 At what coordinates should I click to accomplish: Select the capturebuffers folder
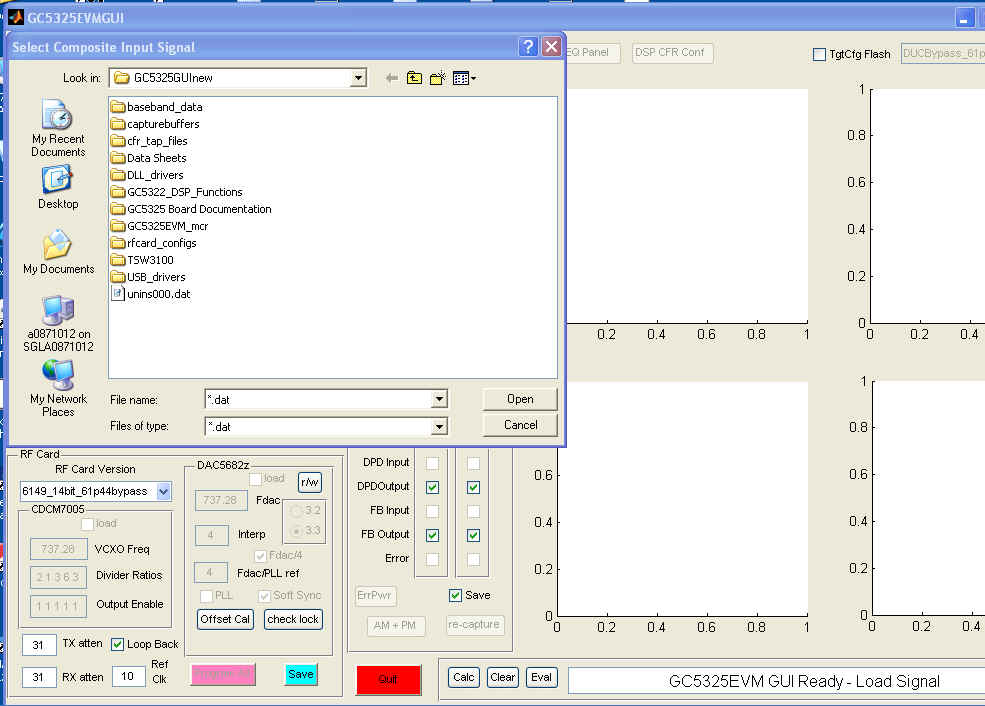pos(155,124)
